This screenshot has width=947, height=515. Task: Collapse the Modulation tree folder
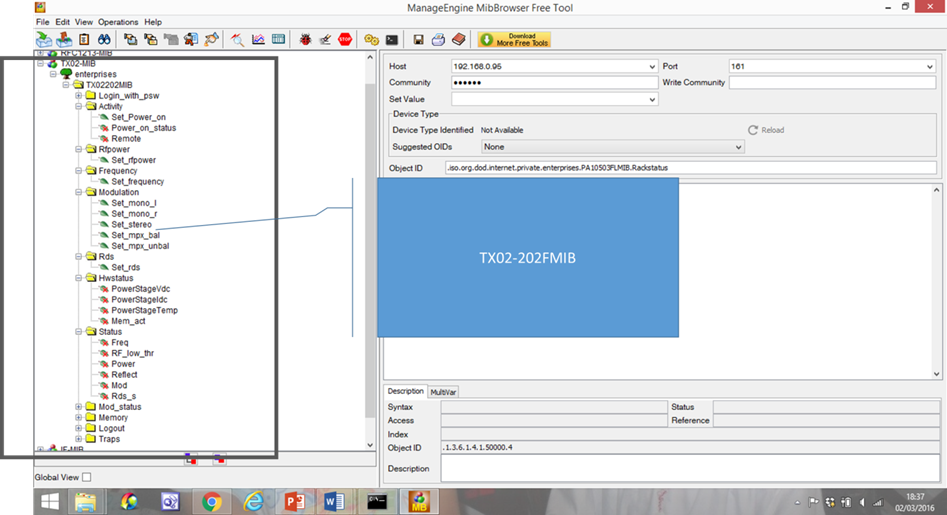point(79,192)
